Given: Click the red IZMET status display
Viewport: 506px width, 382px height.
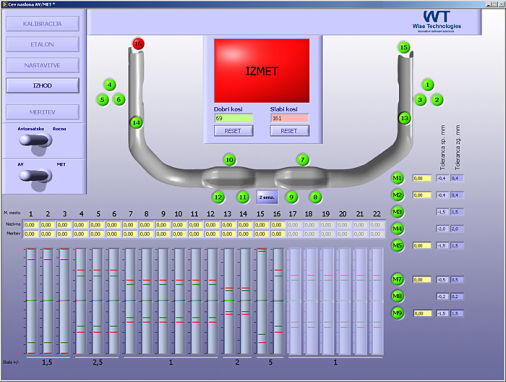Looking at the screenshot, I should 262,71.
